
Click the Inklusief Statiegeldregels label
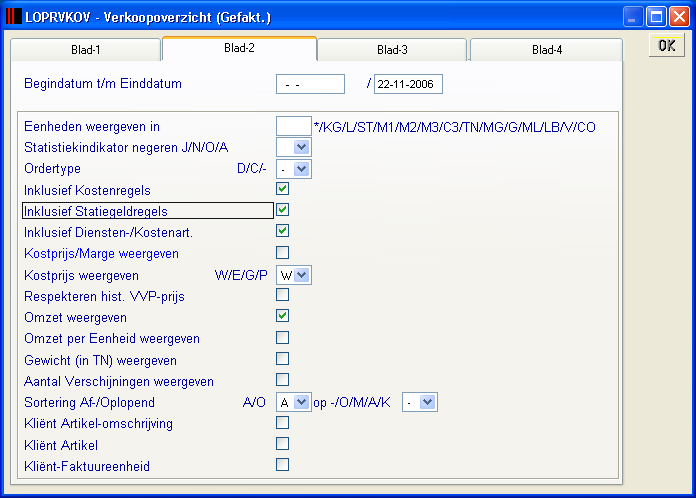(x=95, y=211)
